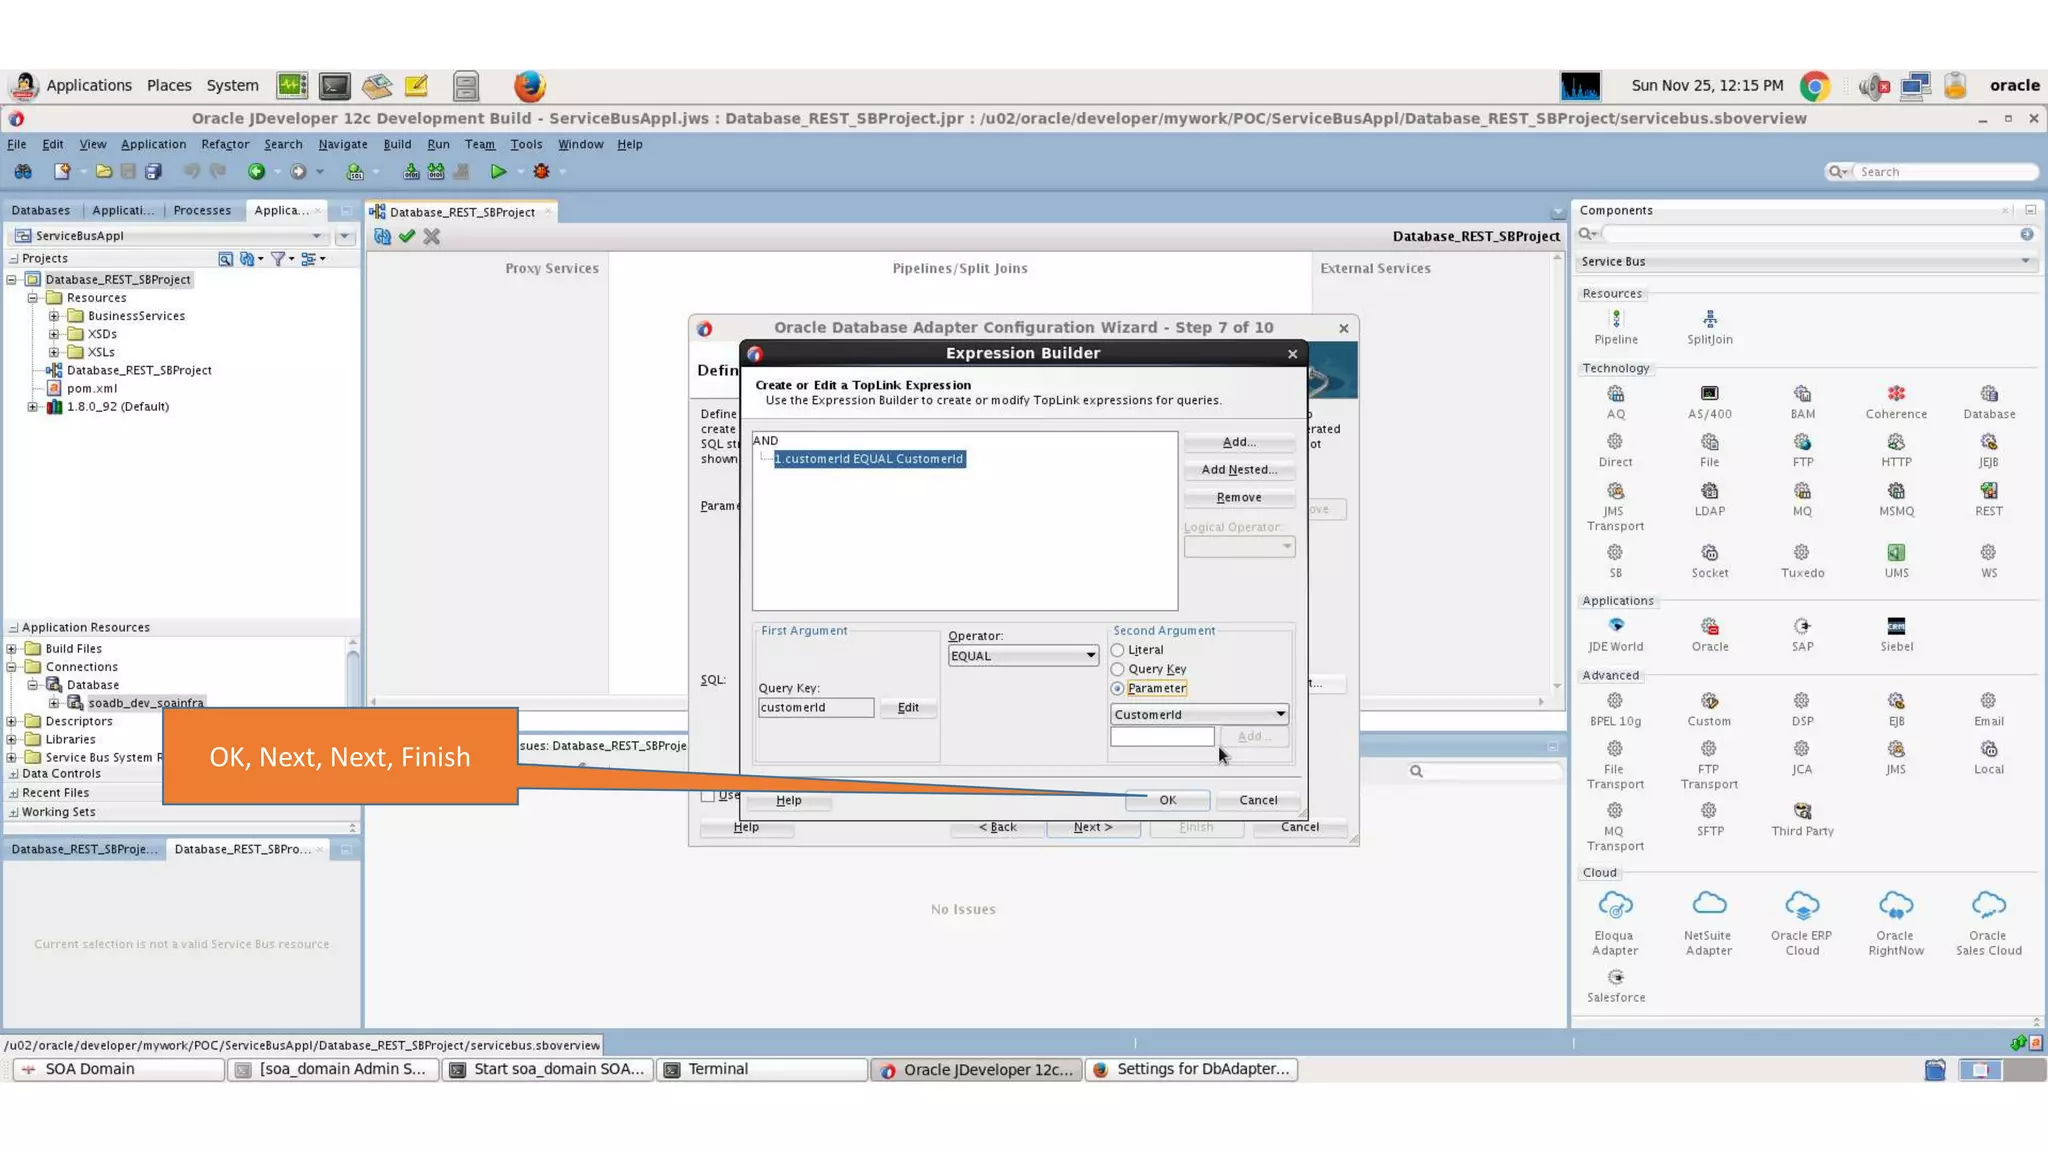Screen dimensions: 2048x1152
Task: Click the customerId query key field
Action: click(815, 708)
